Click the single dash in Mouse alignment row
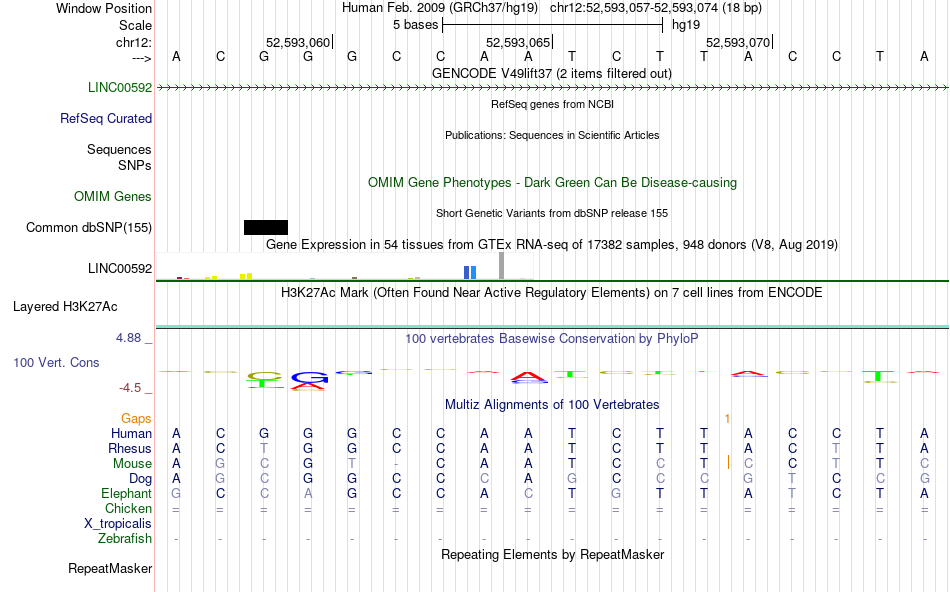950x592 pixels. click(x=396, y=464)
